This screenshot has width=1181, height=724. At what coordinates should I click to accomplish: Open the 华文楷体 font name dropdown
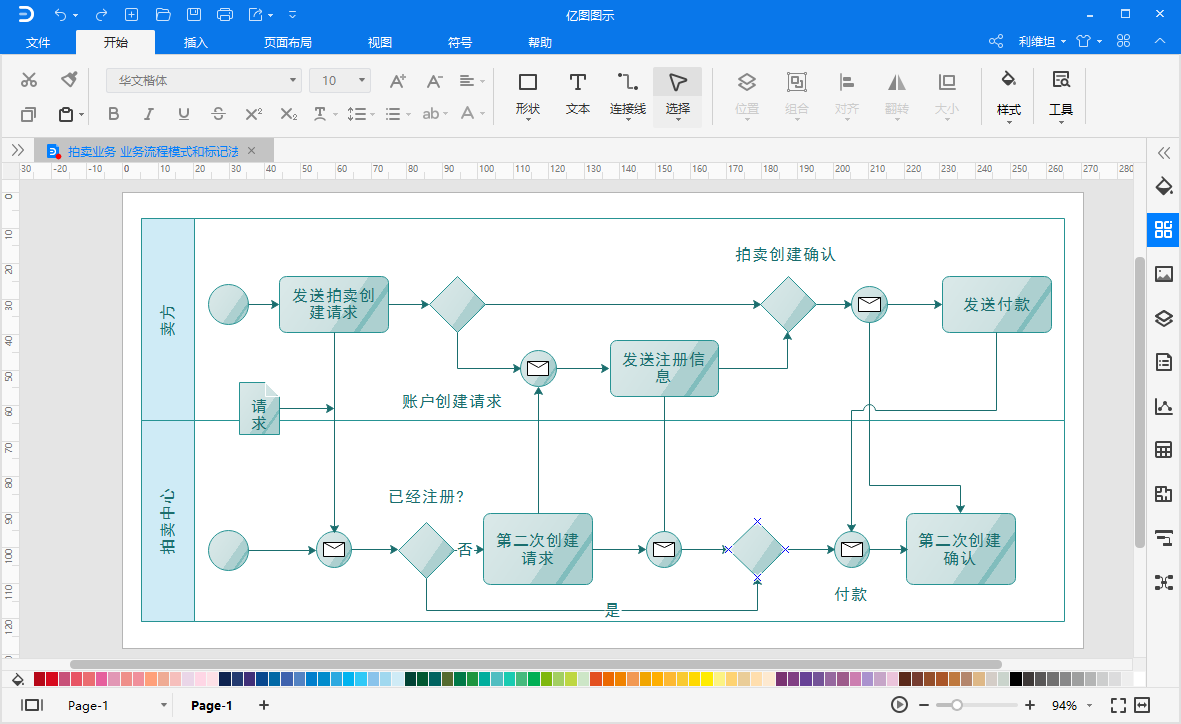pyautogui.click(x=293, y=81)
